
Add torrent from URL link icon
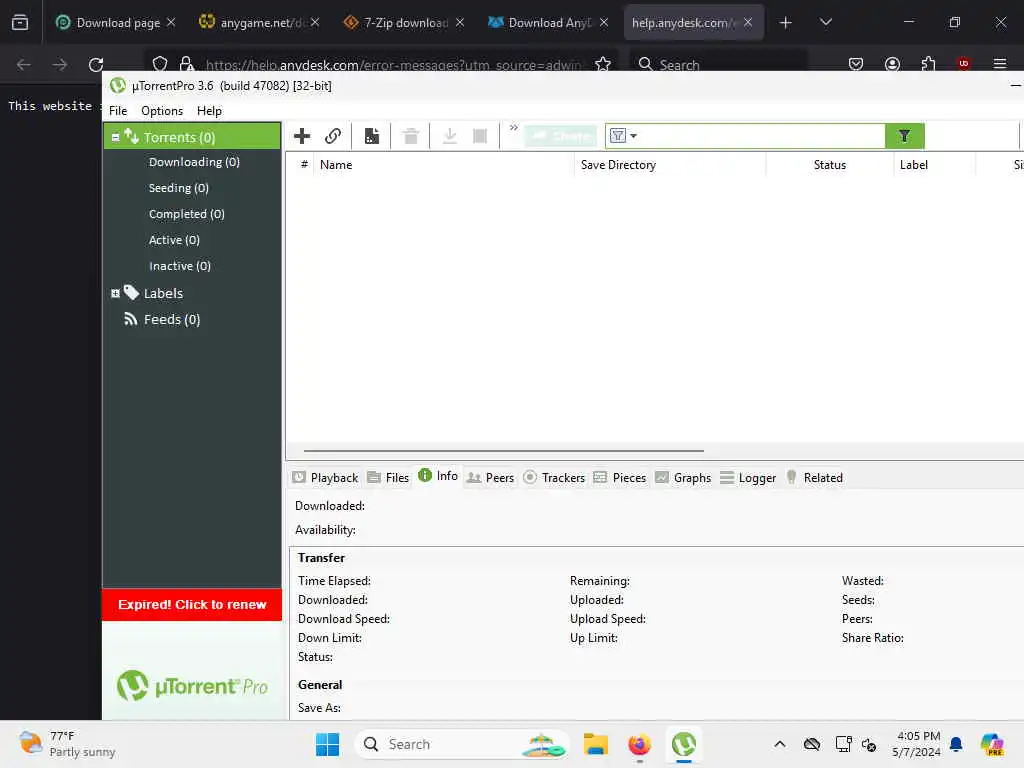pyautogui.click(x=333, y=136)
